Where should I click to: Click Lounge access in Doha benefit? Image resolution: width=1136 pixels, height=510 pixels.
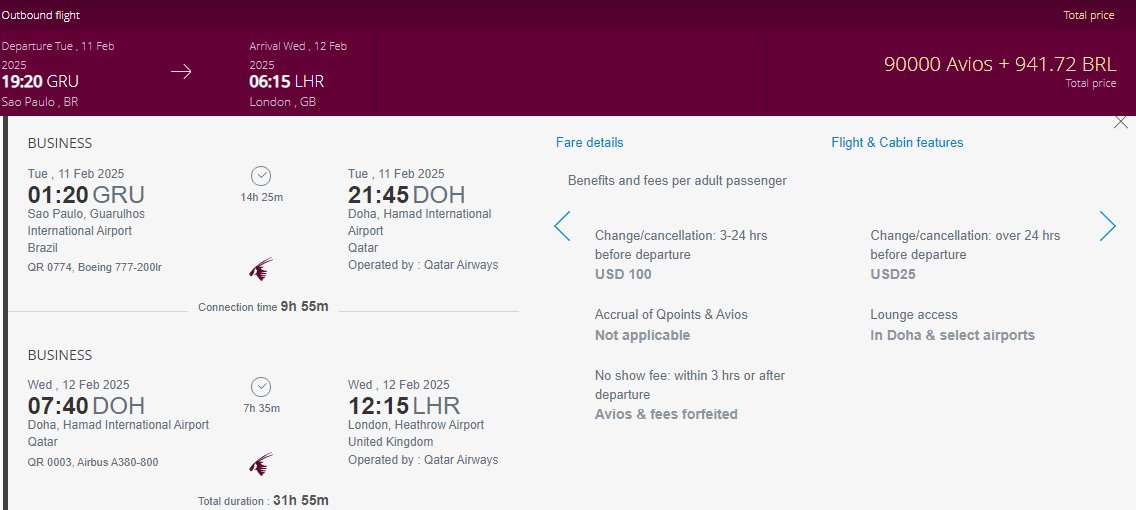pyautogui.click(x=952, y=325)
